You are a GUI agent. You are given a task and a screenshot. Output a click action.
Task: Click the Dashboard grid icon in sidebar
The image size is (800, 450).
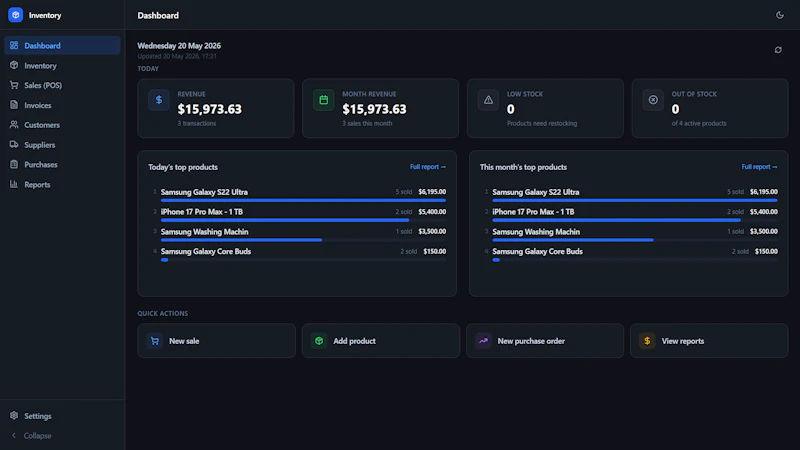pyautogui.click(x=14, y=45)
